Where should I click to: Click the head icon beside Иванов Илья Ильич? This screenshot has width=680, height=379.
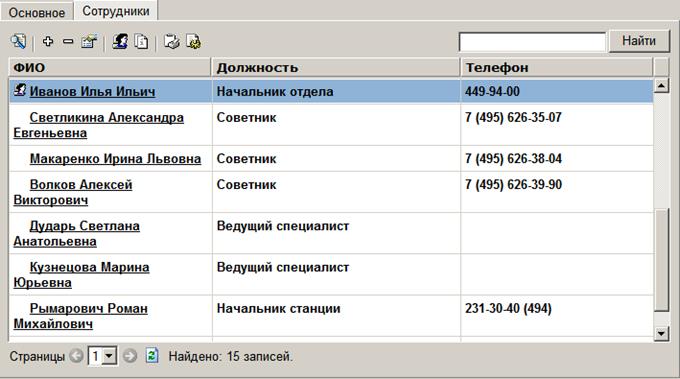click(x=20, y=90)
